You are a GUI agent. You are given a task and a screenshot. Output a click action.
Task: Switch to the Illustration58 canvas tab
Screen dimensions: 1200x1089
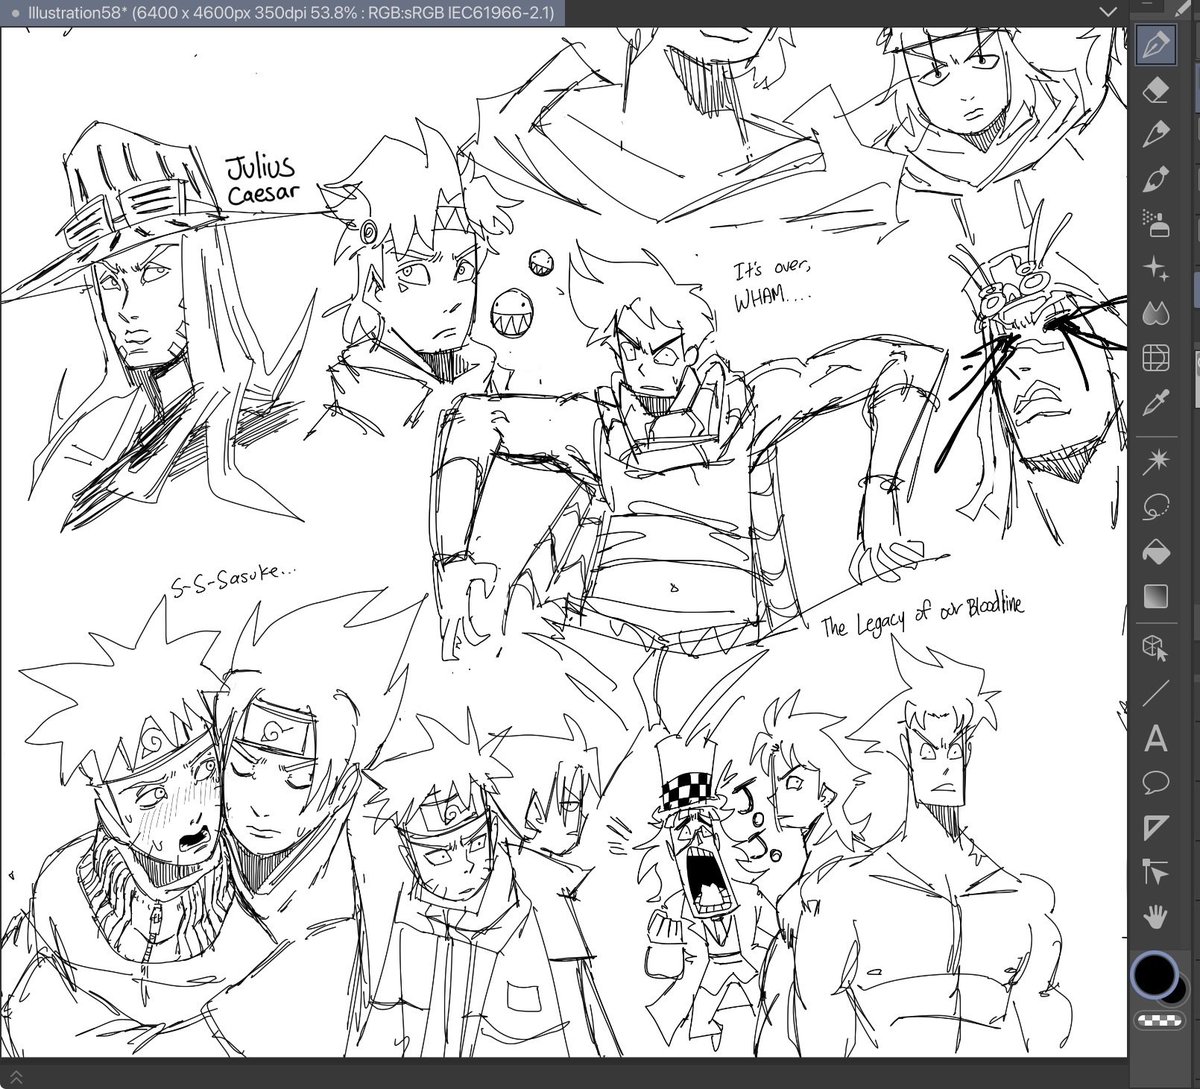pos(283,12)
